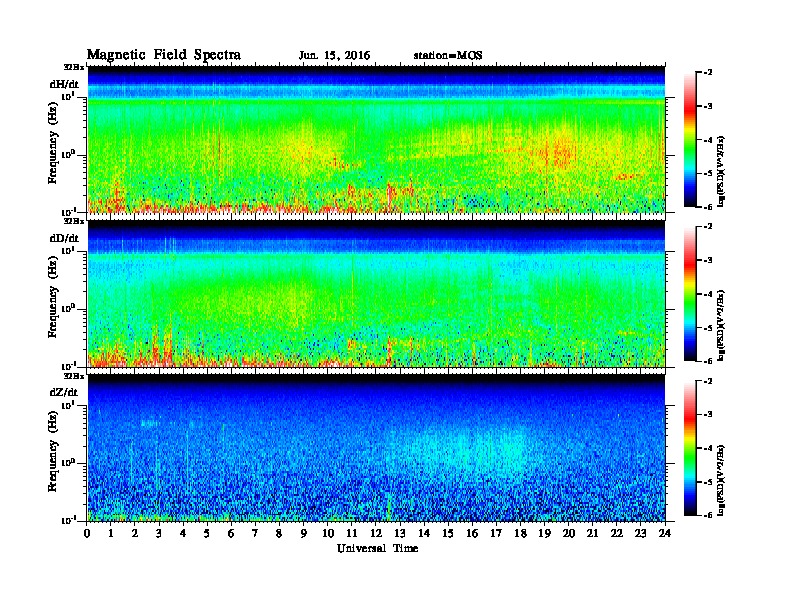Click inside the dZ/dt spectrogram plot
Viewport: 792px width, 612px height.
(x=376, y=447)
